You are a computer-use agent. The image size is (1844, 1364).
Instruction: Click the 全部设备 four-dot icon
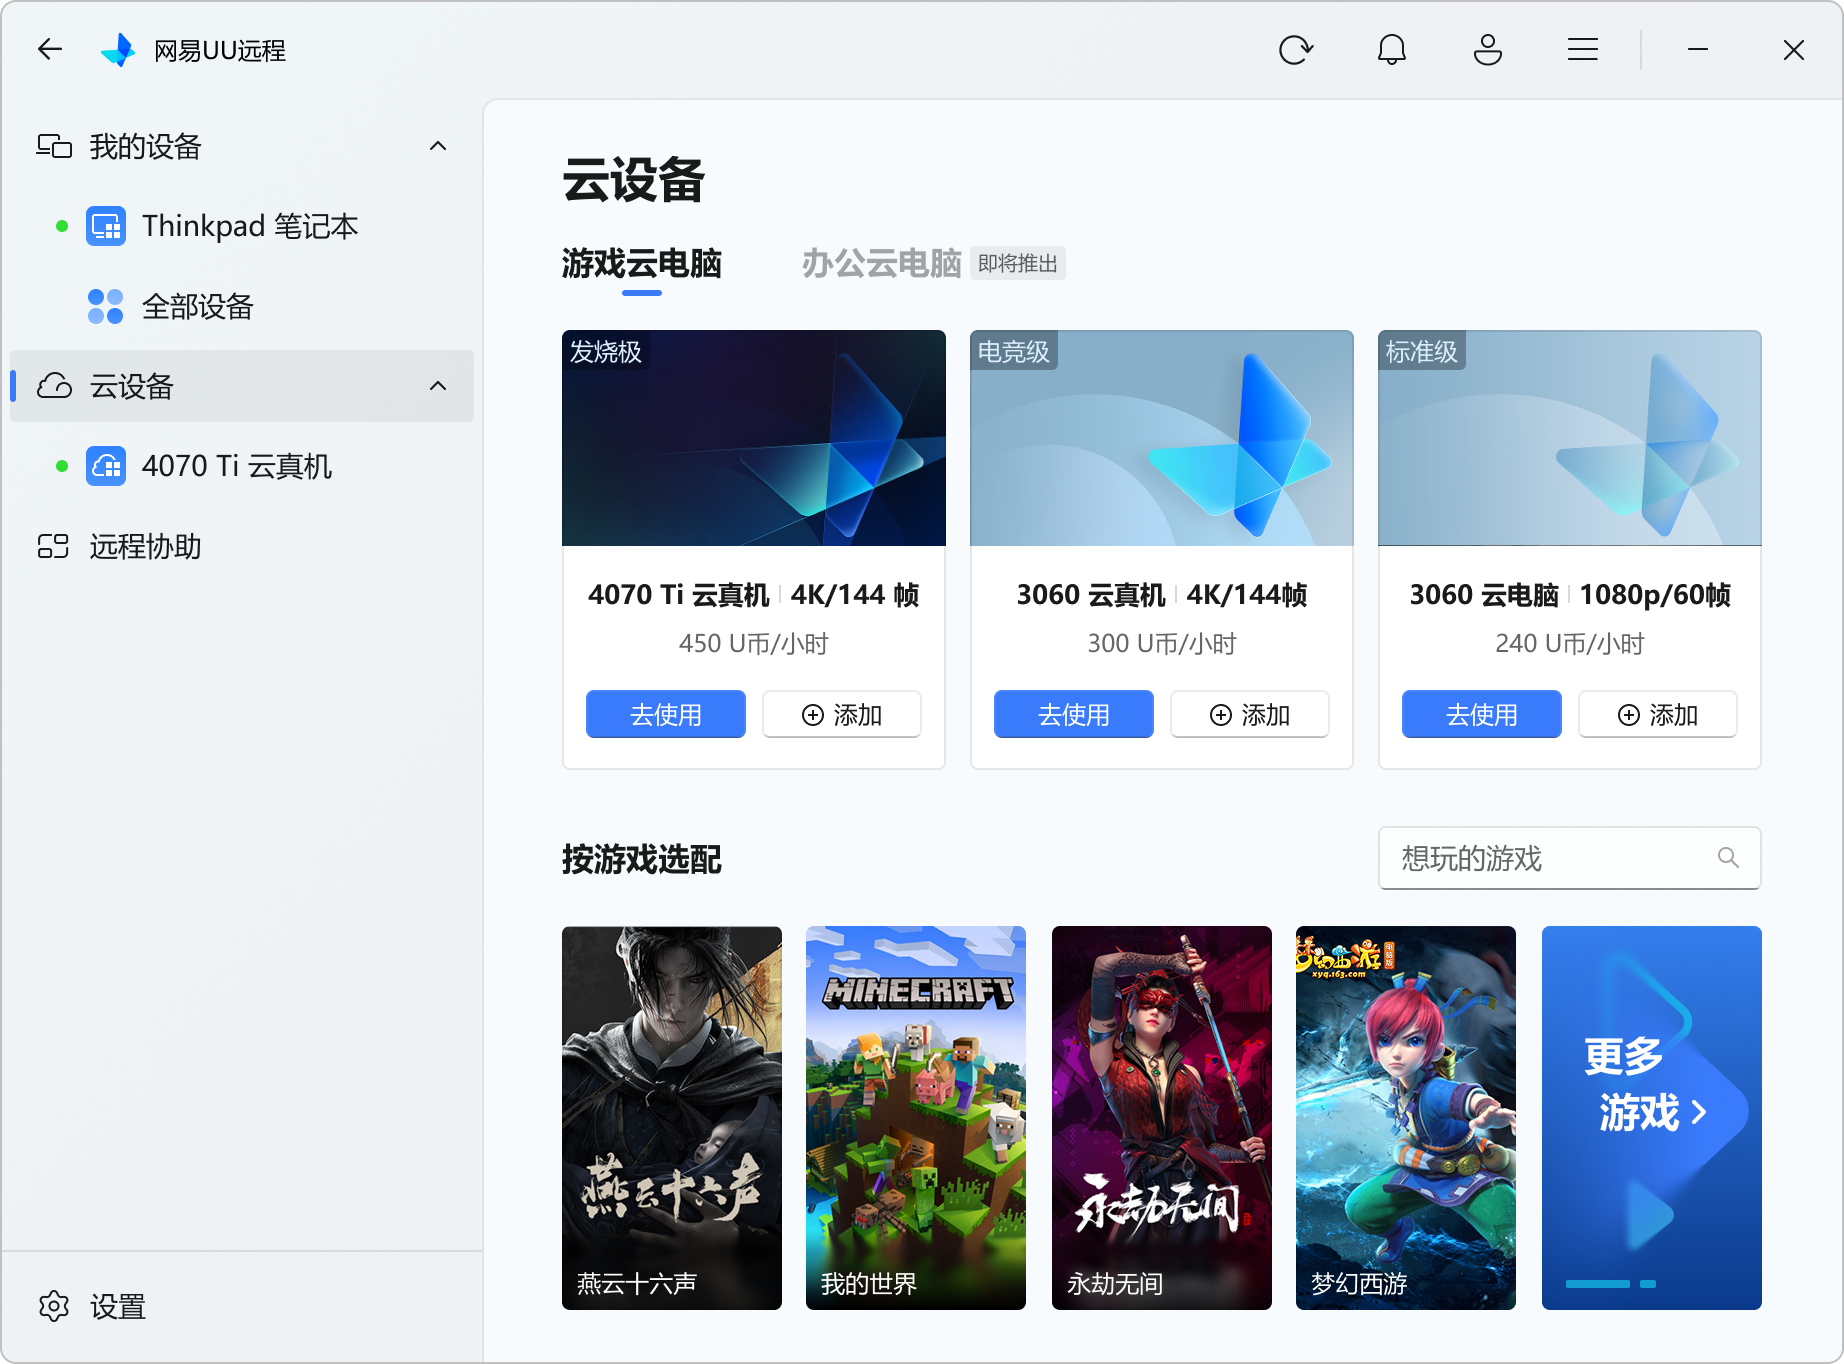click(106, 306)
